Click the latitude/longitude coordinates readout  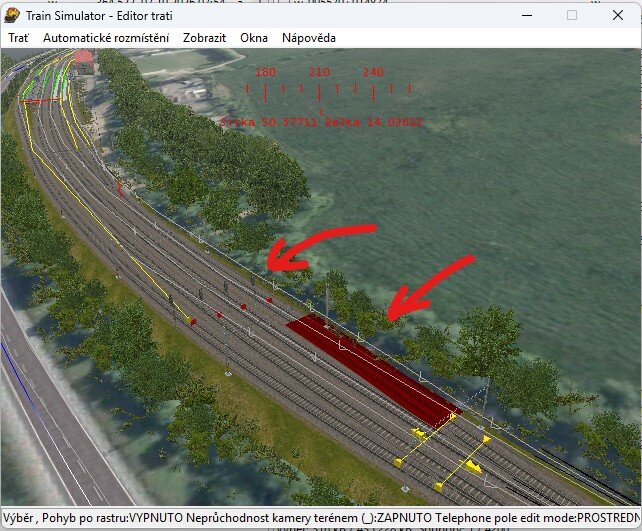click(321, 122)
